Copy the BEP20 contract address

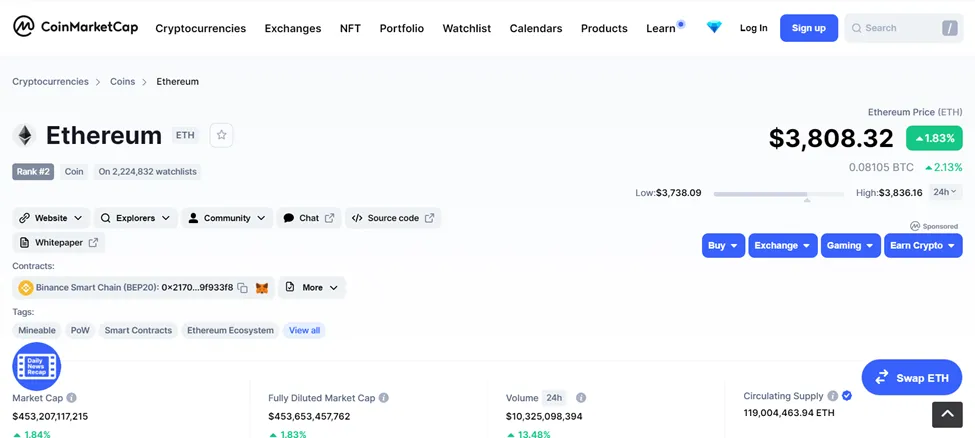pyautogui.click(x=243, y=287)
